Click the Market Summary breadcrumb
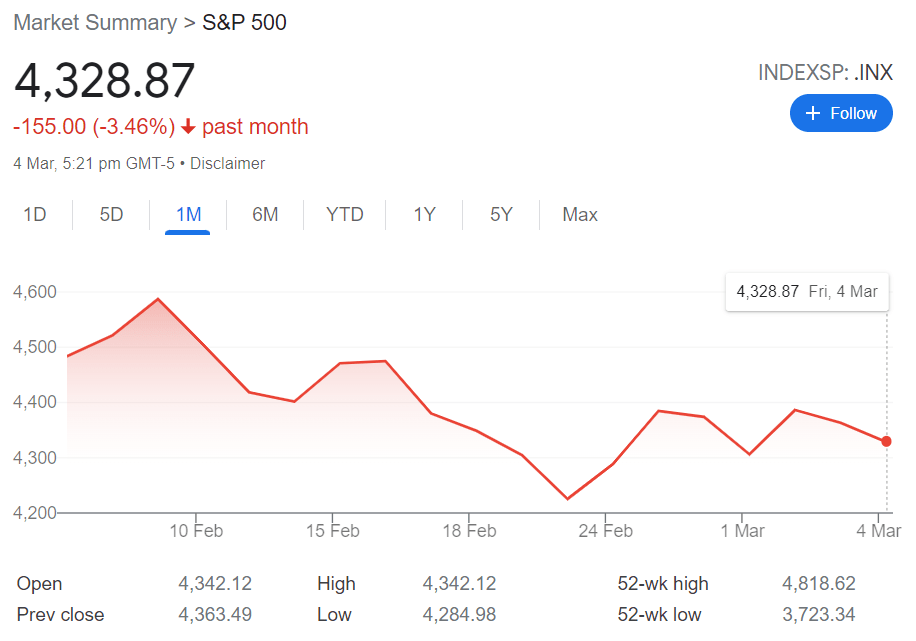The image size is (916, 641). click(95, 22)
